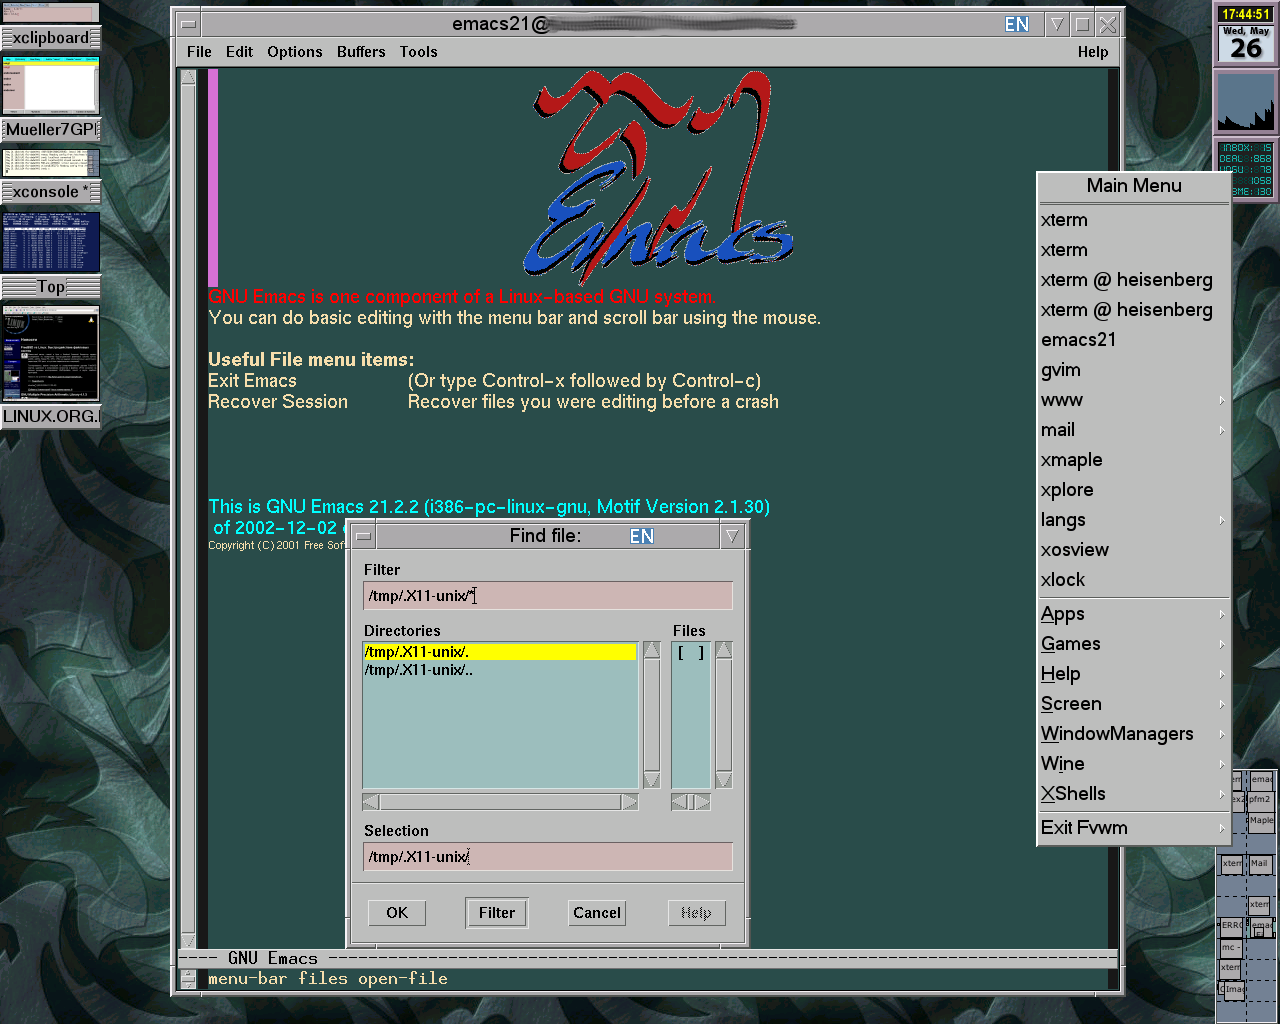Launch first xterm @ heisenberg entry

coord(1133,280)
